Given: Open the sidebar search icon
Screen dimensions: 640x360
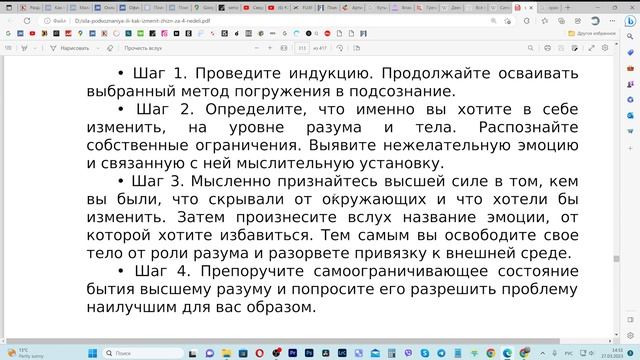Looking at the screenshot, I should click(630, 37).
